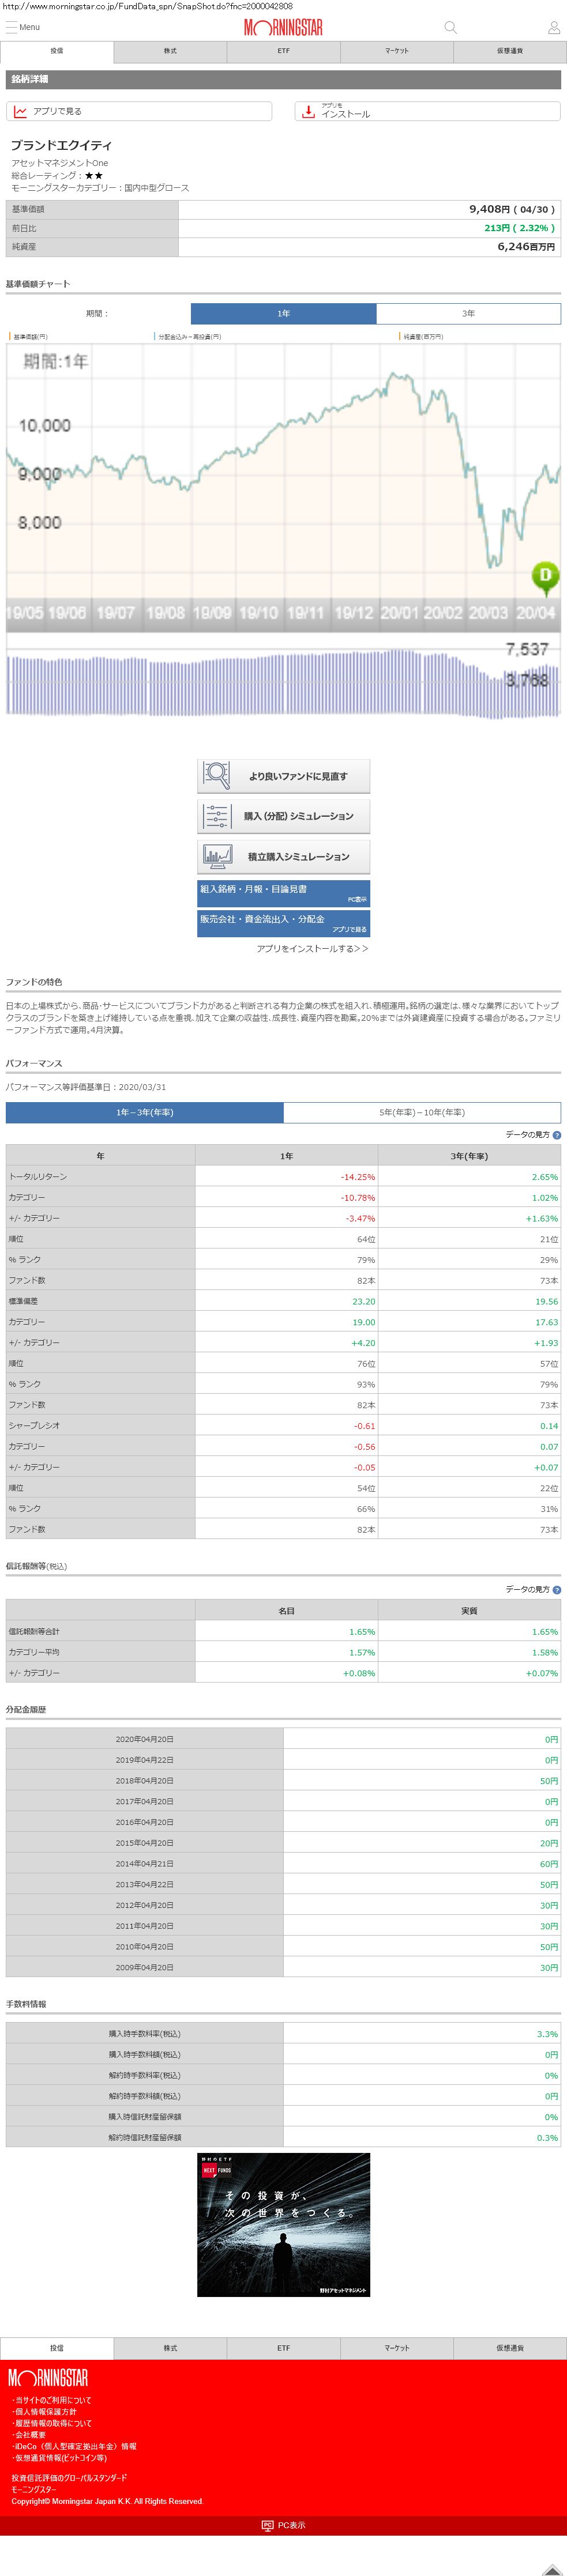Select the マーケット tab in top navigation
Image resolution: width=567 pixels, height=2576 pixels.
pyautogui.click(x=397, y=51)
